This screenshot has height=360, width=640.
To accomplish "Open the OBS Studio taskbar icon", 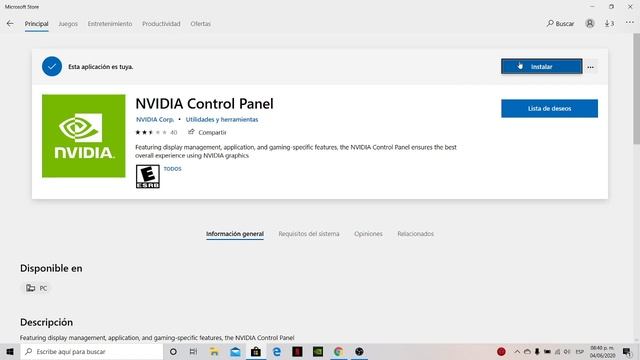I will point(359,351).
